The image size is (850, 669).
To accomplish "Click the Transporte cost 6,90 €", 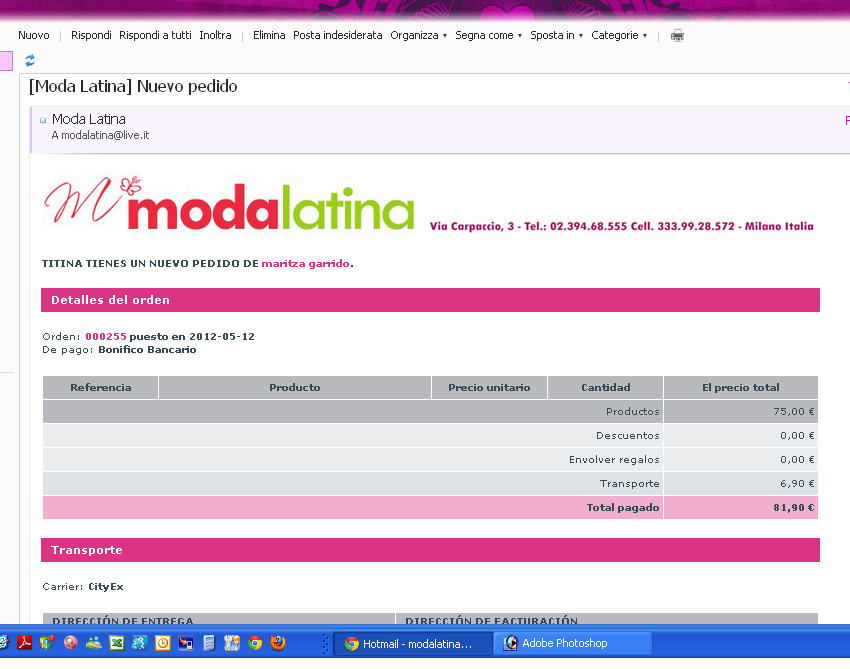I will 797,484.
